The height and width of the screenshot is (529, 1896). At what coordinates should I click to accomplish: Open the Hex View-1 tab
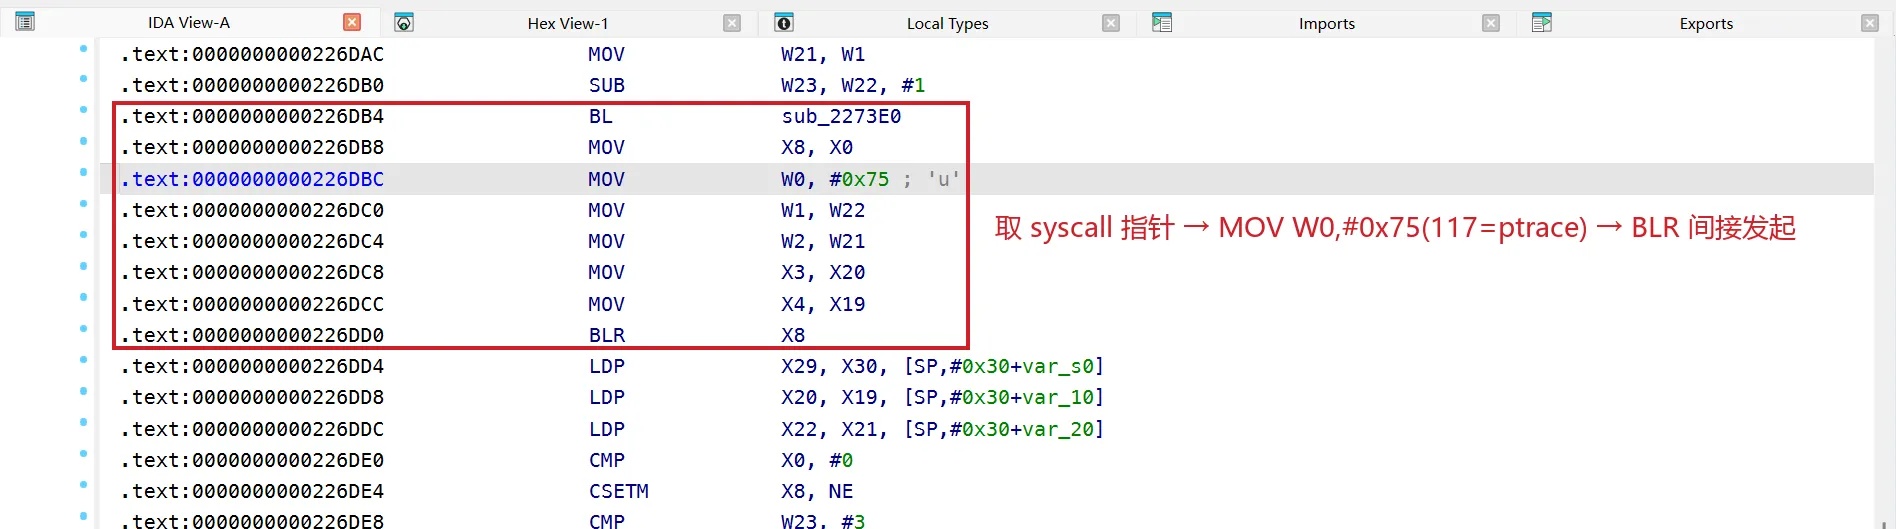[x=568, y=23]
